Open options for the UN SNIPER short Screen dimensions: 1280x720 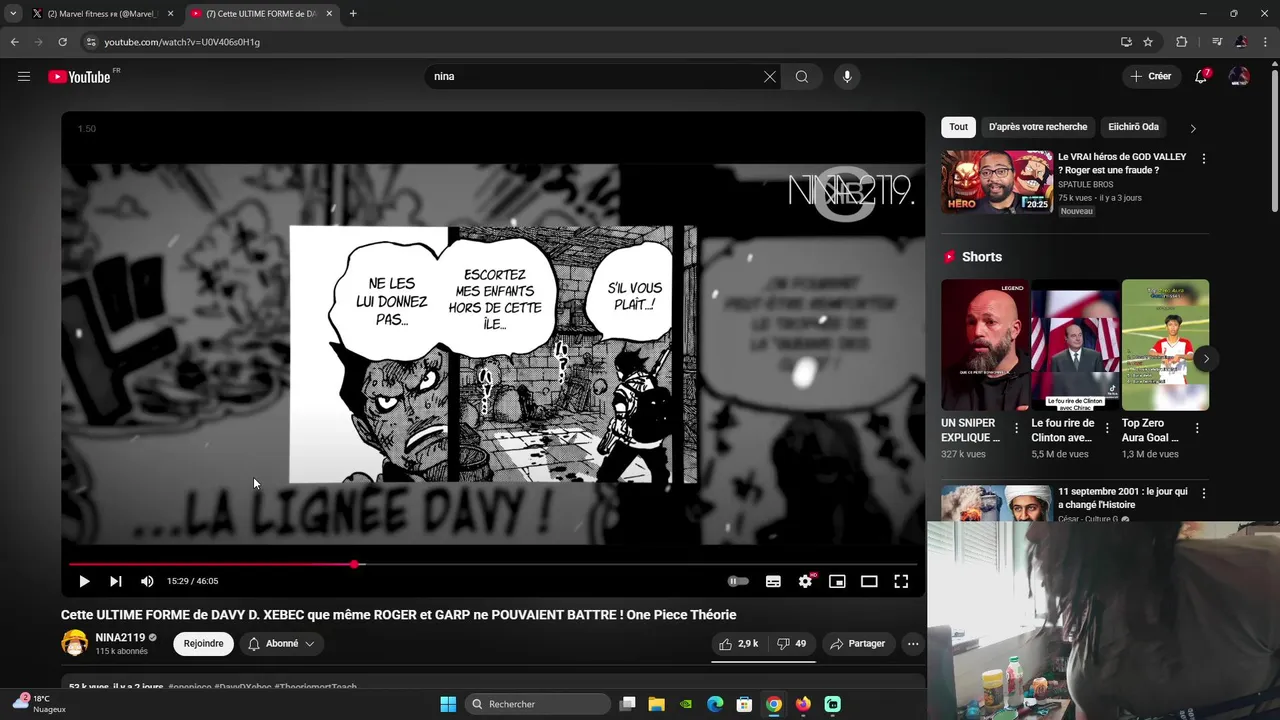(1016, 428)
